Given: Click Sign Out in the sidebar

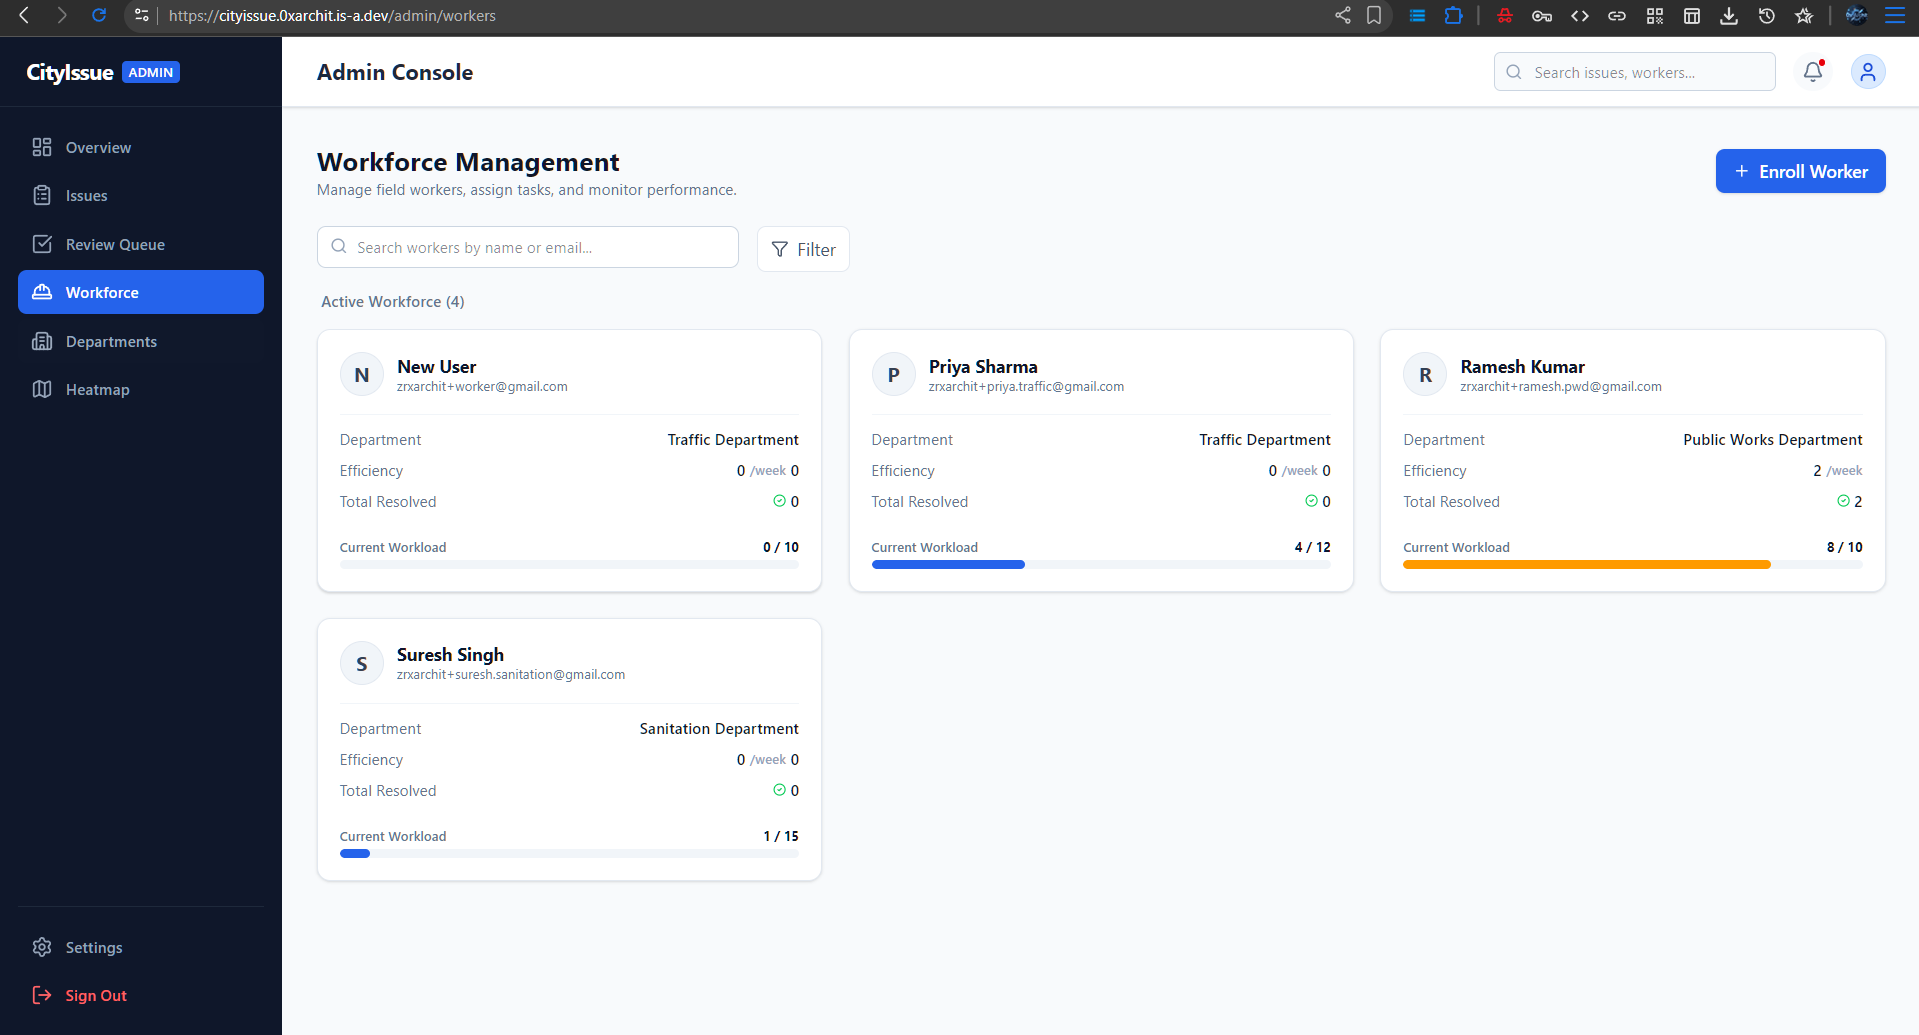Looking at the screenshot, I should click(x=95, y=995).
